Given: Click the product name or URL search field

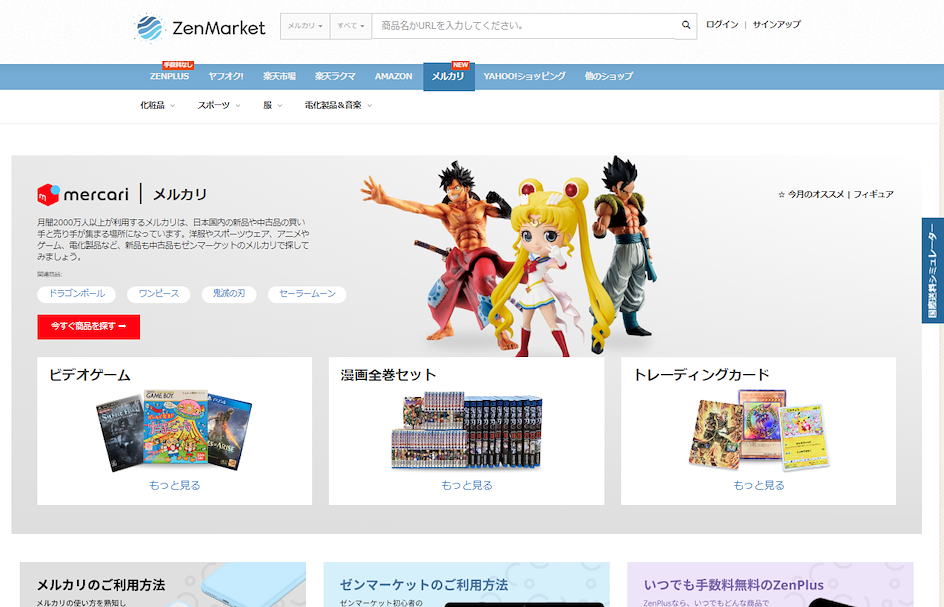Looking at the screenshot, I should pyautogui.click(x=523, y=26).
